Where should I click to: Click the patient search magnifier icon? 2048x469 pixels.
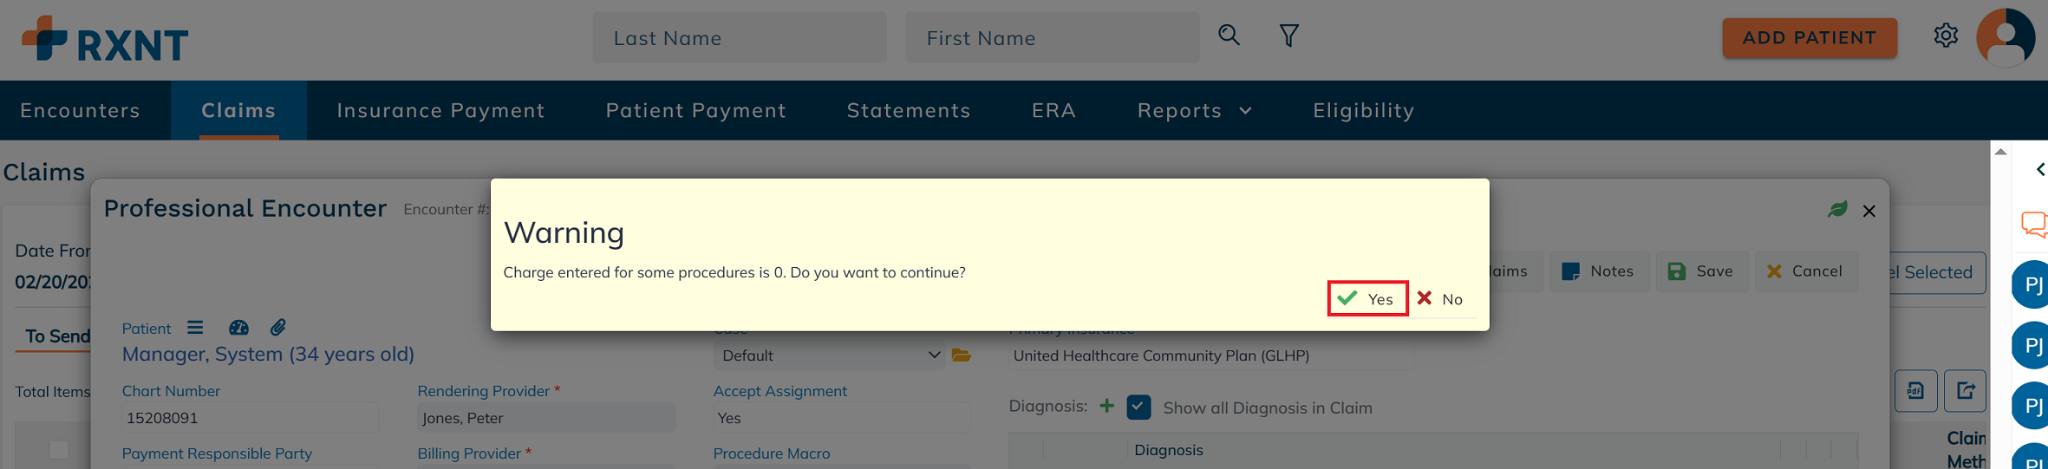click(1229, 36)
